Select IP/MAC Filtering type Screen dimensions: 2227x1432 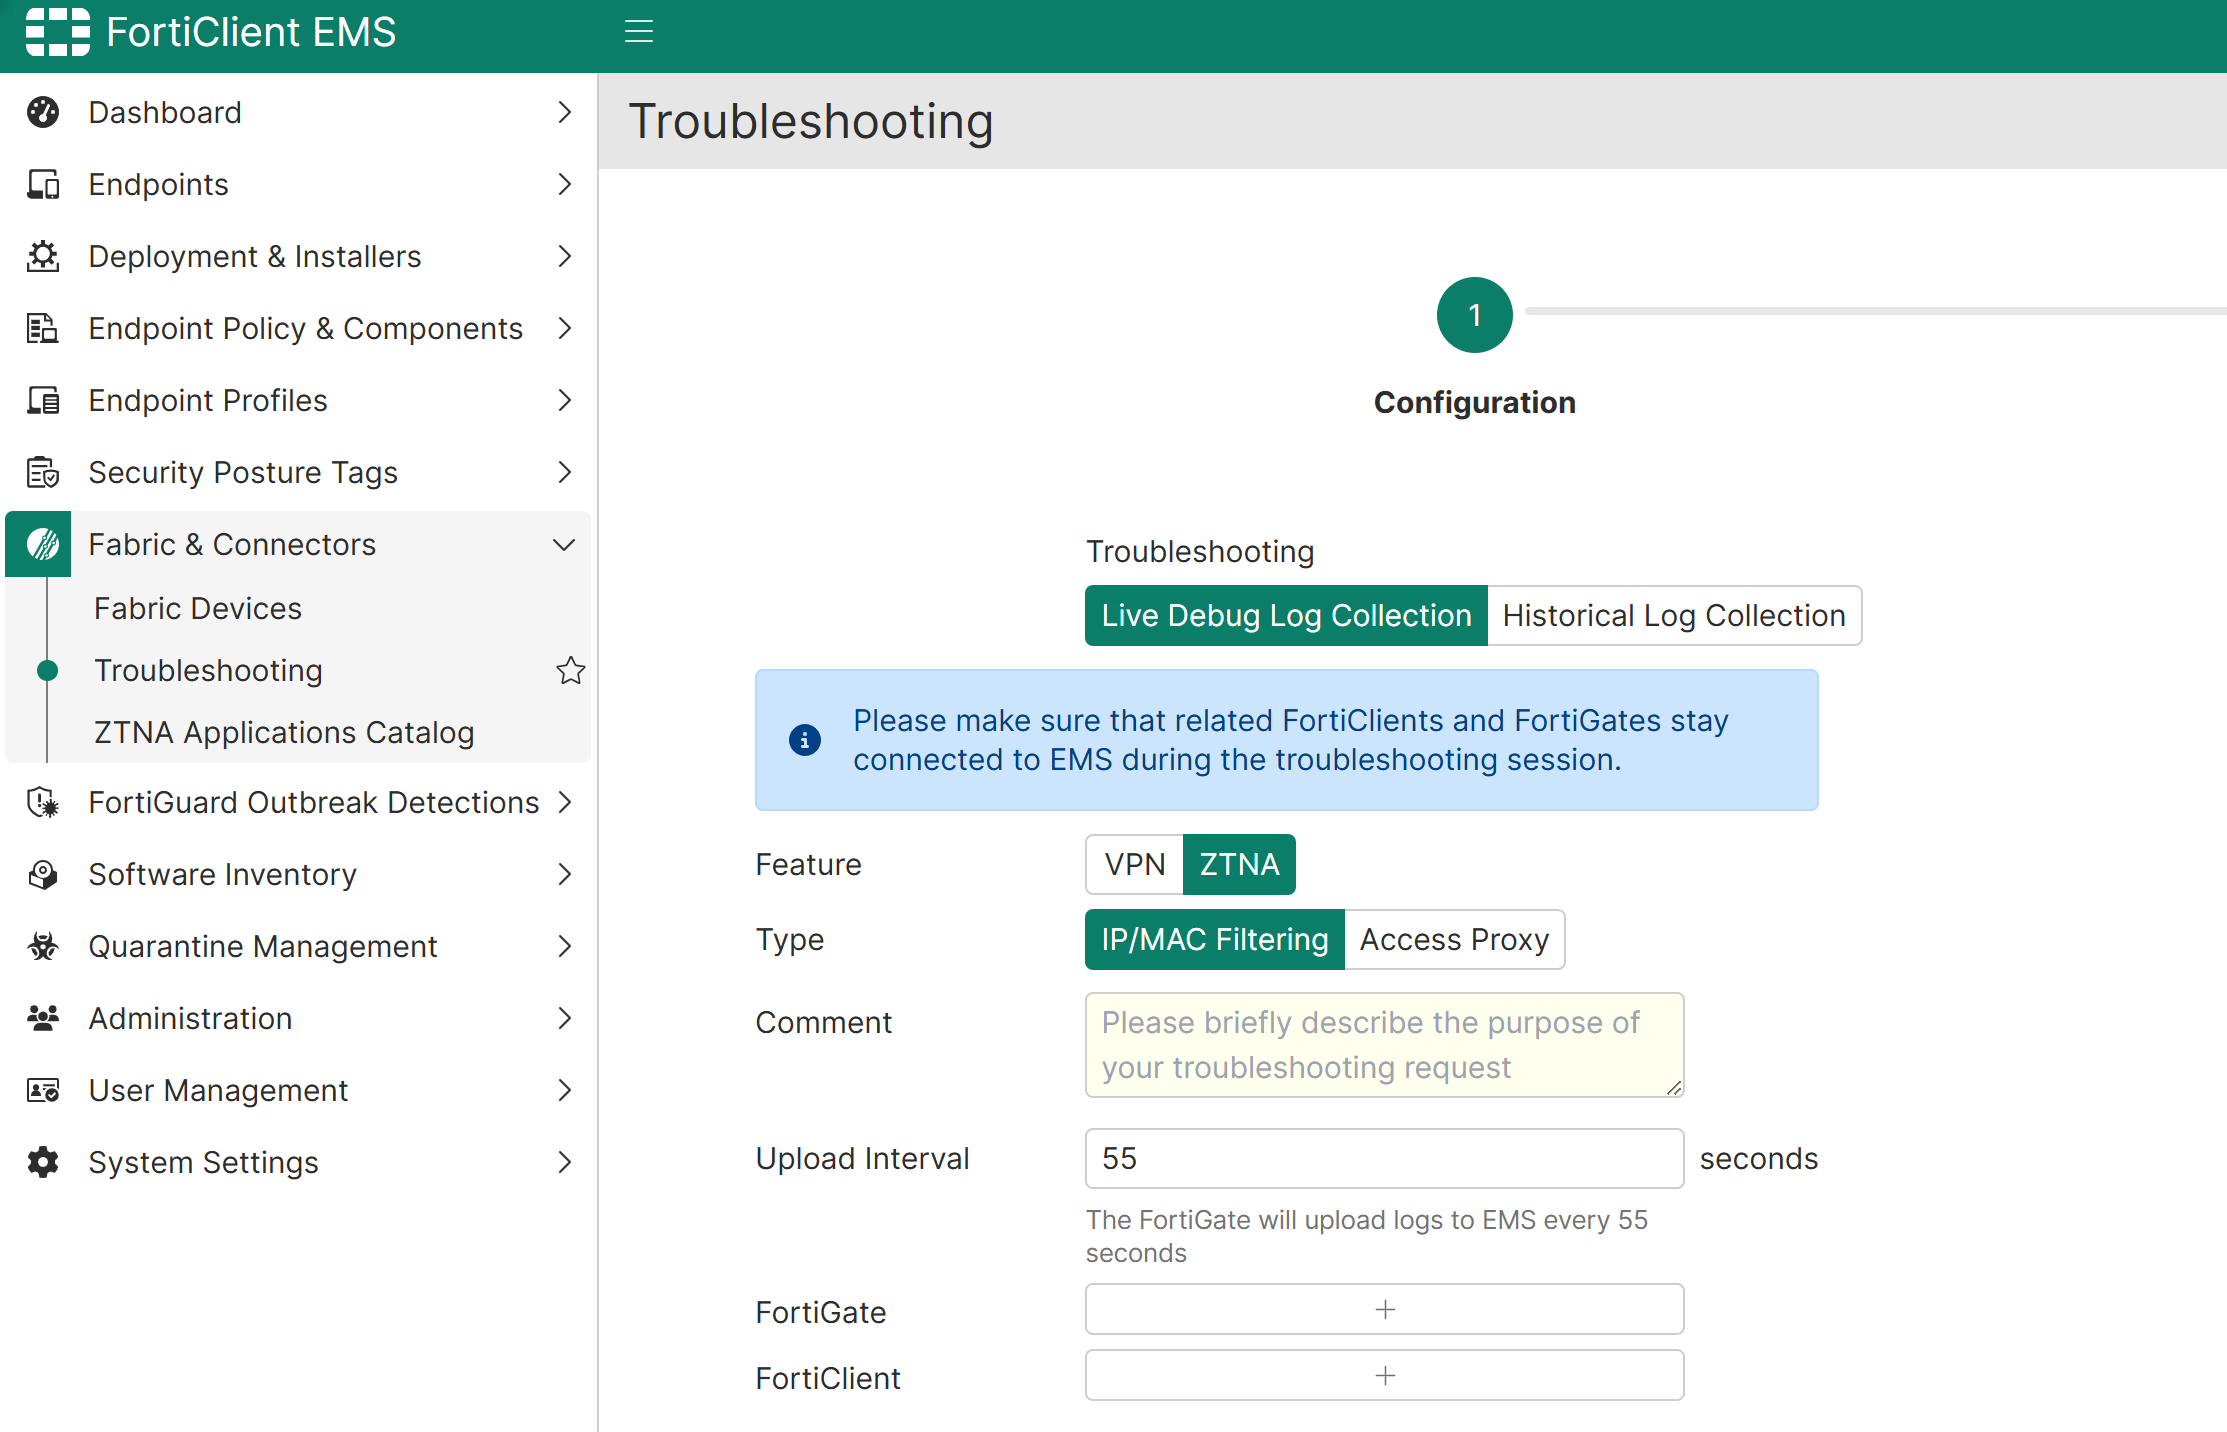1215,939
